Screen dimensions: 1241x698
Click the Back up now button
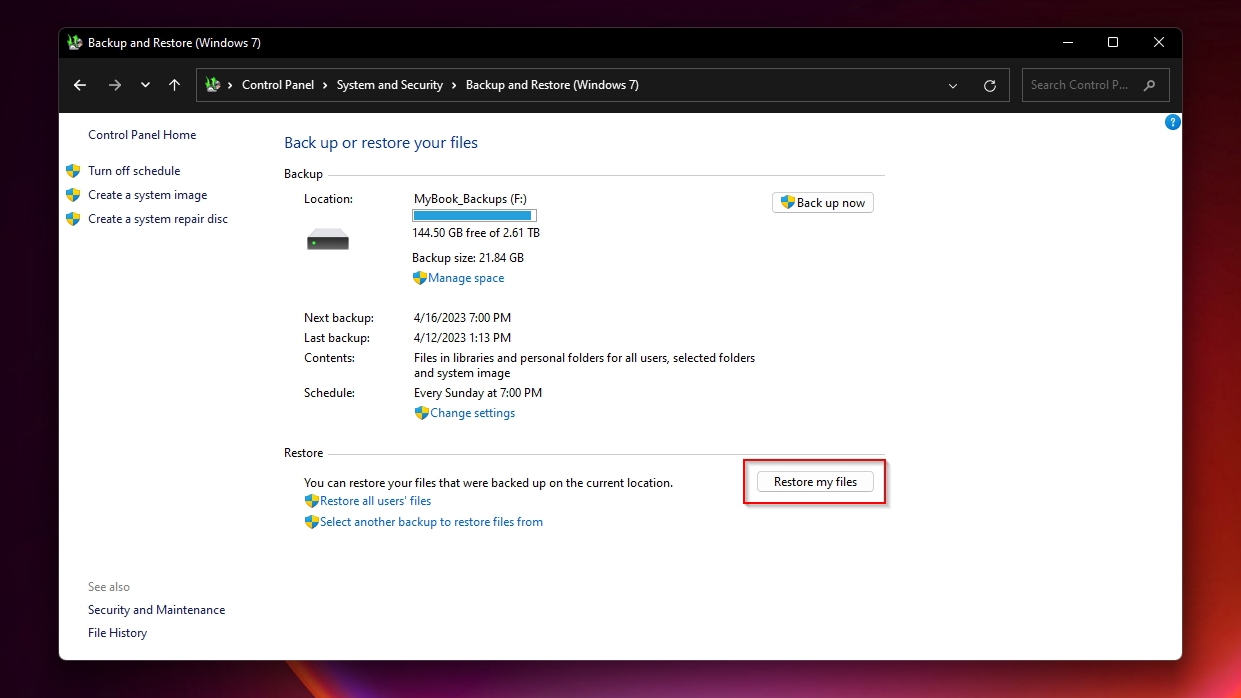pos(823,203)
